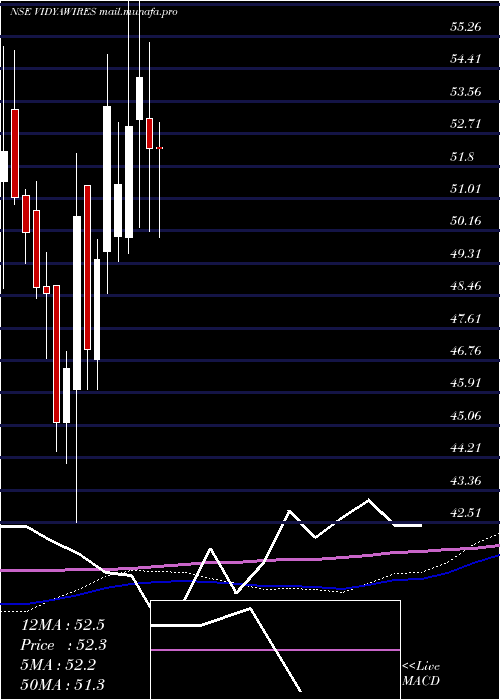The height and width of the screenshot is (700, 500).
Task: Click the 53.56 price axis label
Action: (465, 92)
